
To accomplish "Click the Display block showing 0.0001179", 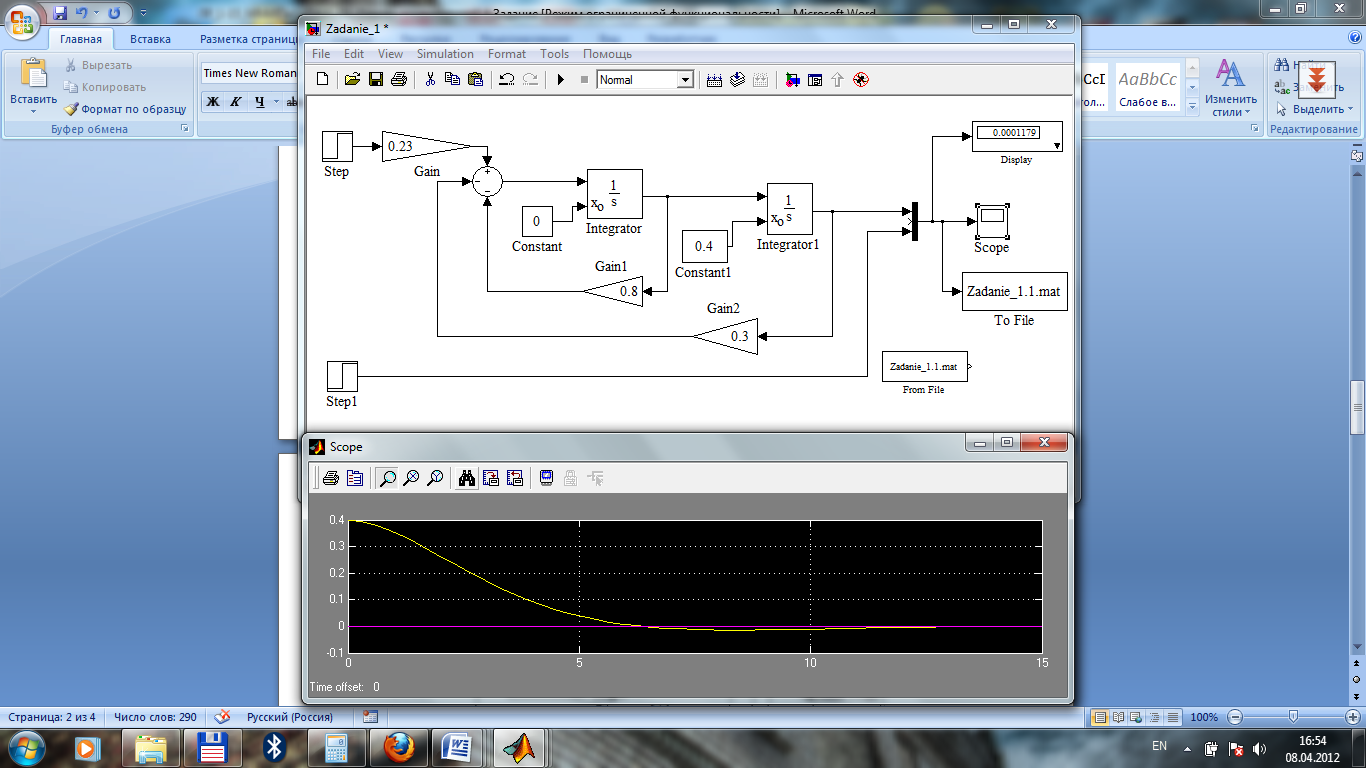I will (x=1017, y=137).
